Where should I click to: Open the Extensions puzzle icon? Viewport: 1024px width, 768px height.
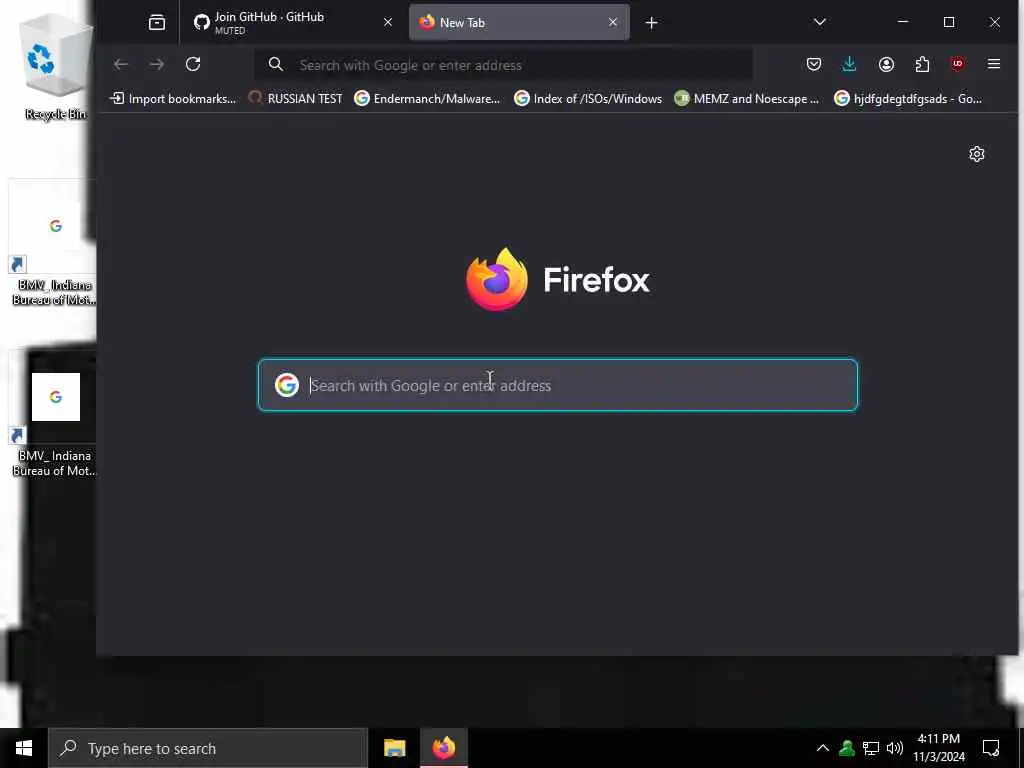coord(922,64)
